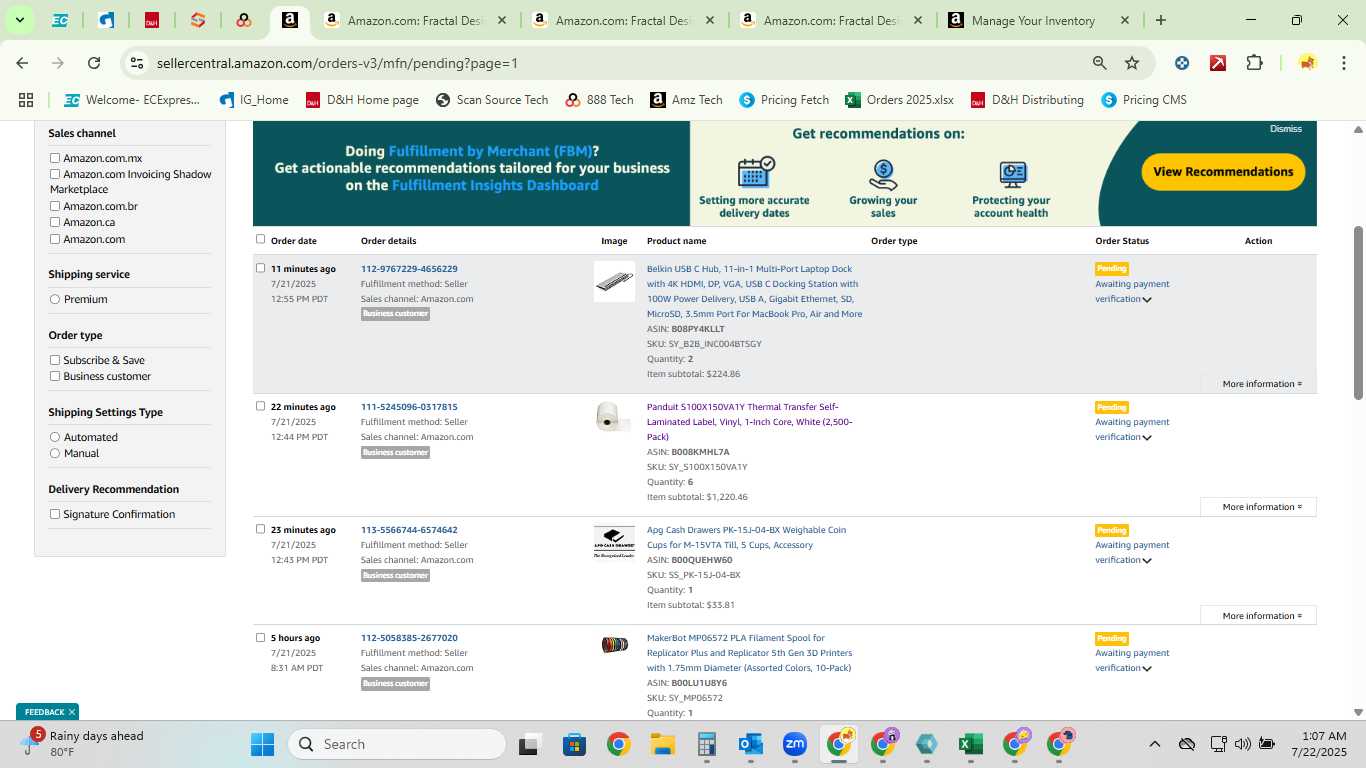
Task: Open Pricing Fetch bookmark
Action: click(784, 100)
